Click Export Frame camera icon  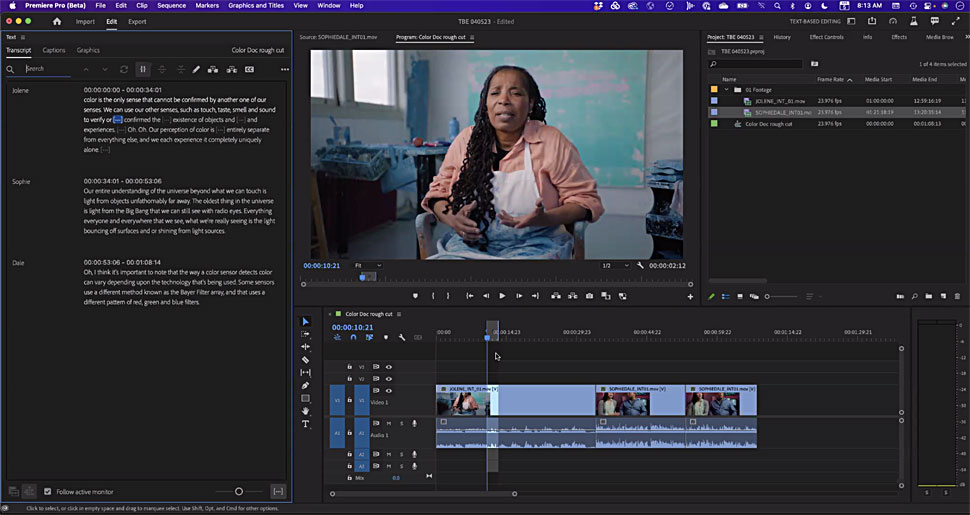click(x=590, y=296)
